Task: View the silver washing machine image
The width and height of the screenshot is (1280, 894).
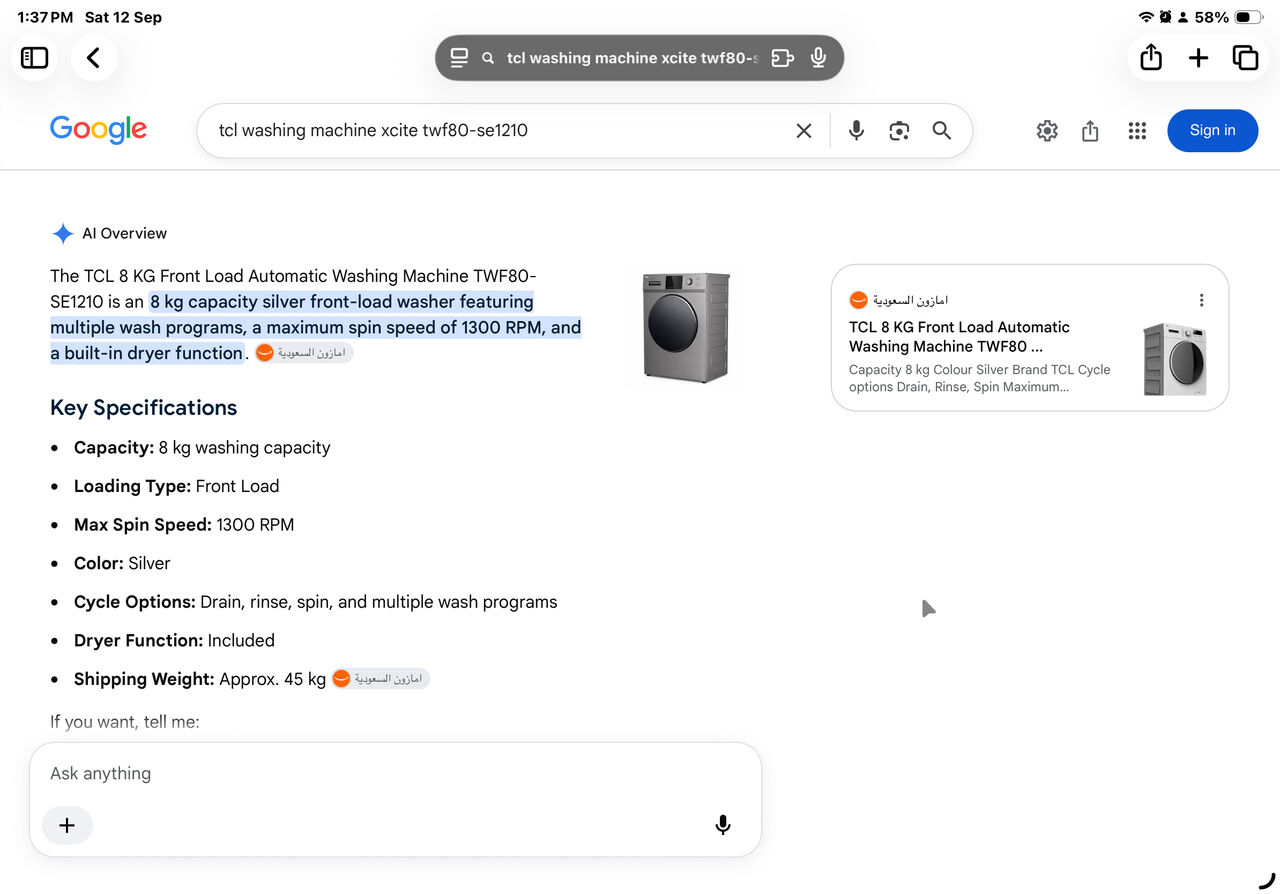Action: (x=686, y=327)
